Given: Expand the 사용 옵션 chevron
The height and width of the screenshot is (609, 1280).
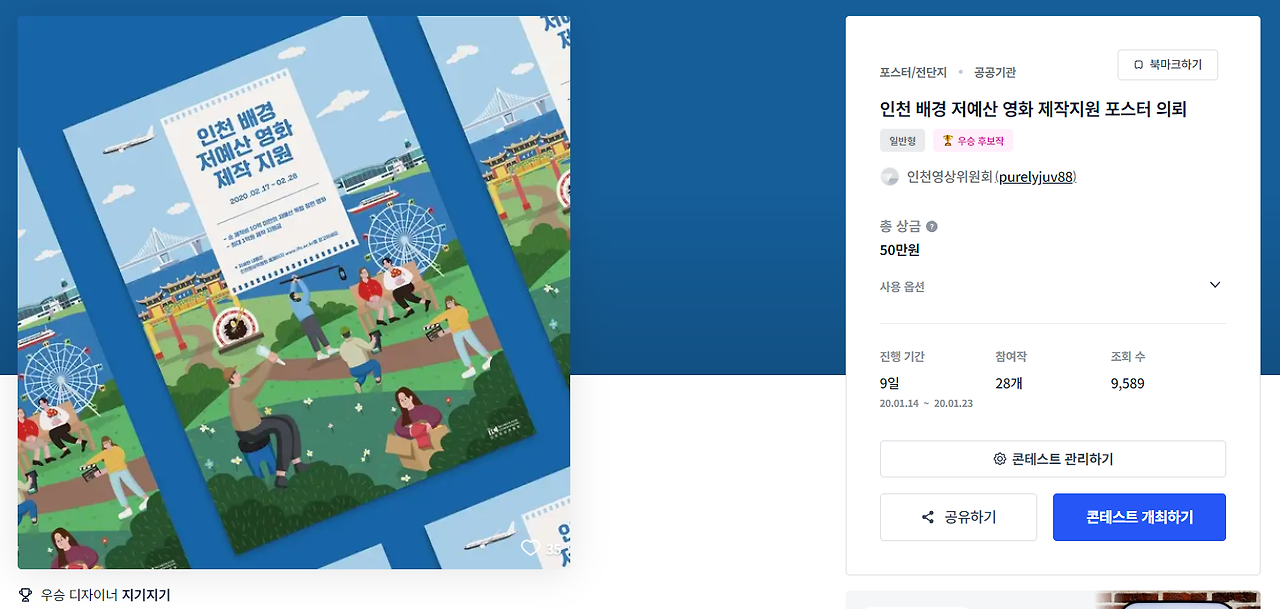Looking at the screenshot, I should (1215, 285).
